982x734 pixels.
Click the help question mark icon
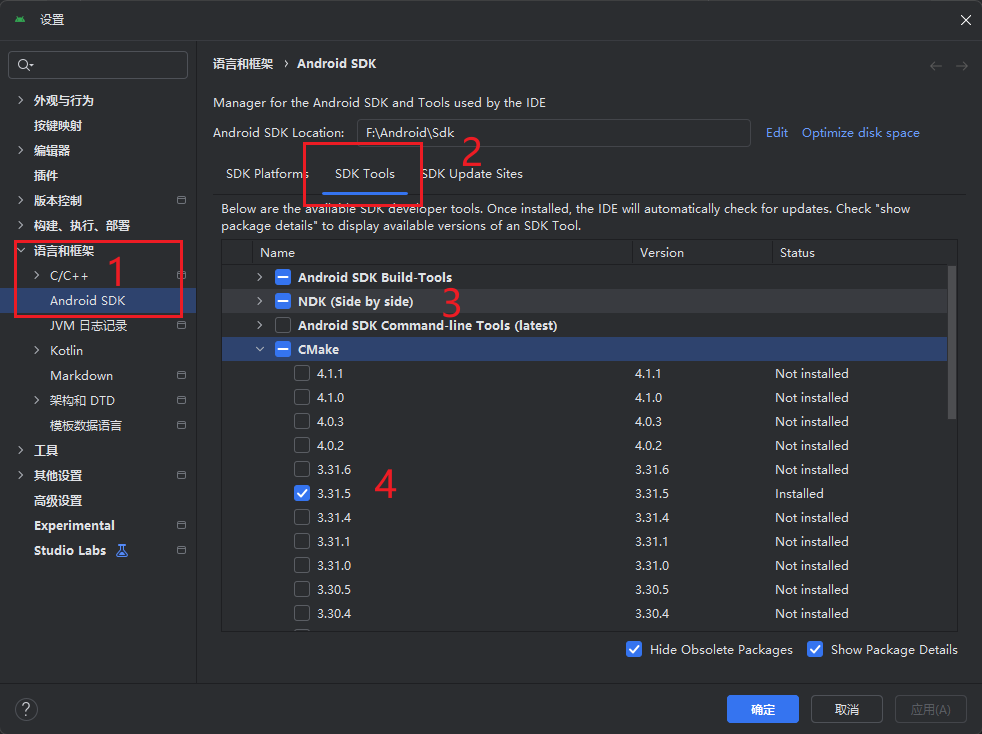click(x=26, y=710)
